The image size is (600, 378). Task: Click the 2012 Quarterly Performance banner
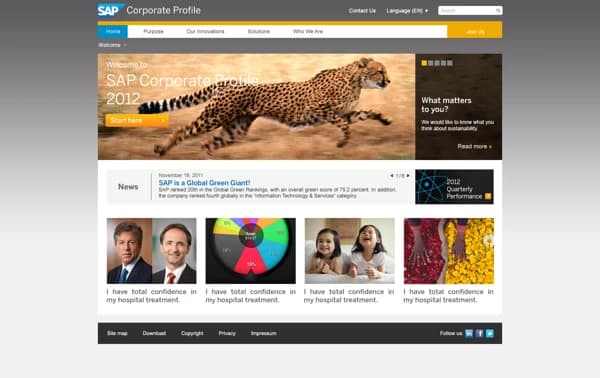454,187
